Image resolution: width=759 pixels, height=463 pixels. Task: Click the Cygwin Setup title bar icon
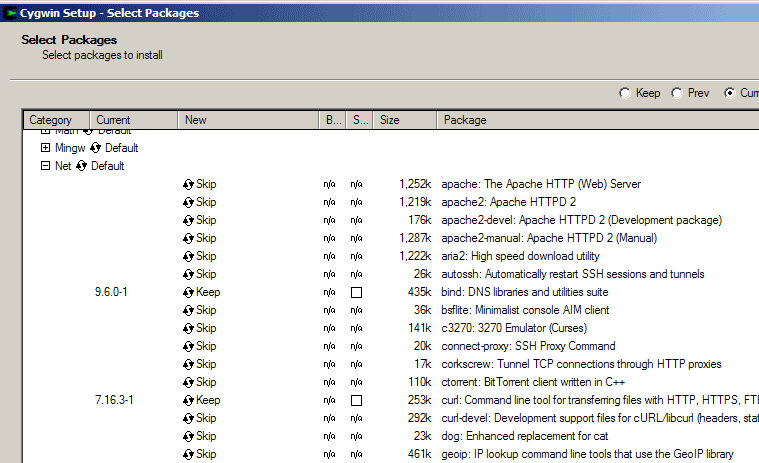click(x=10, y=13)
